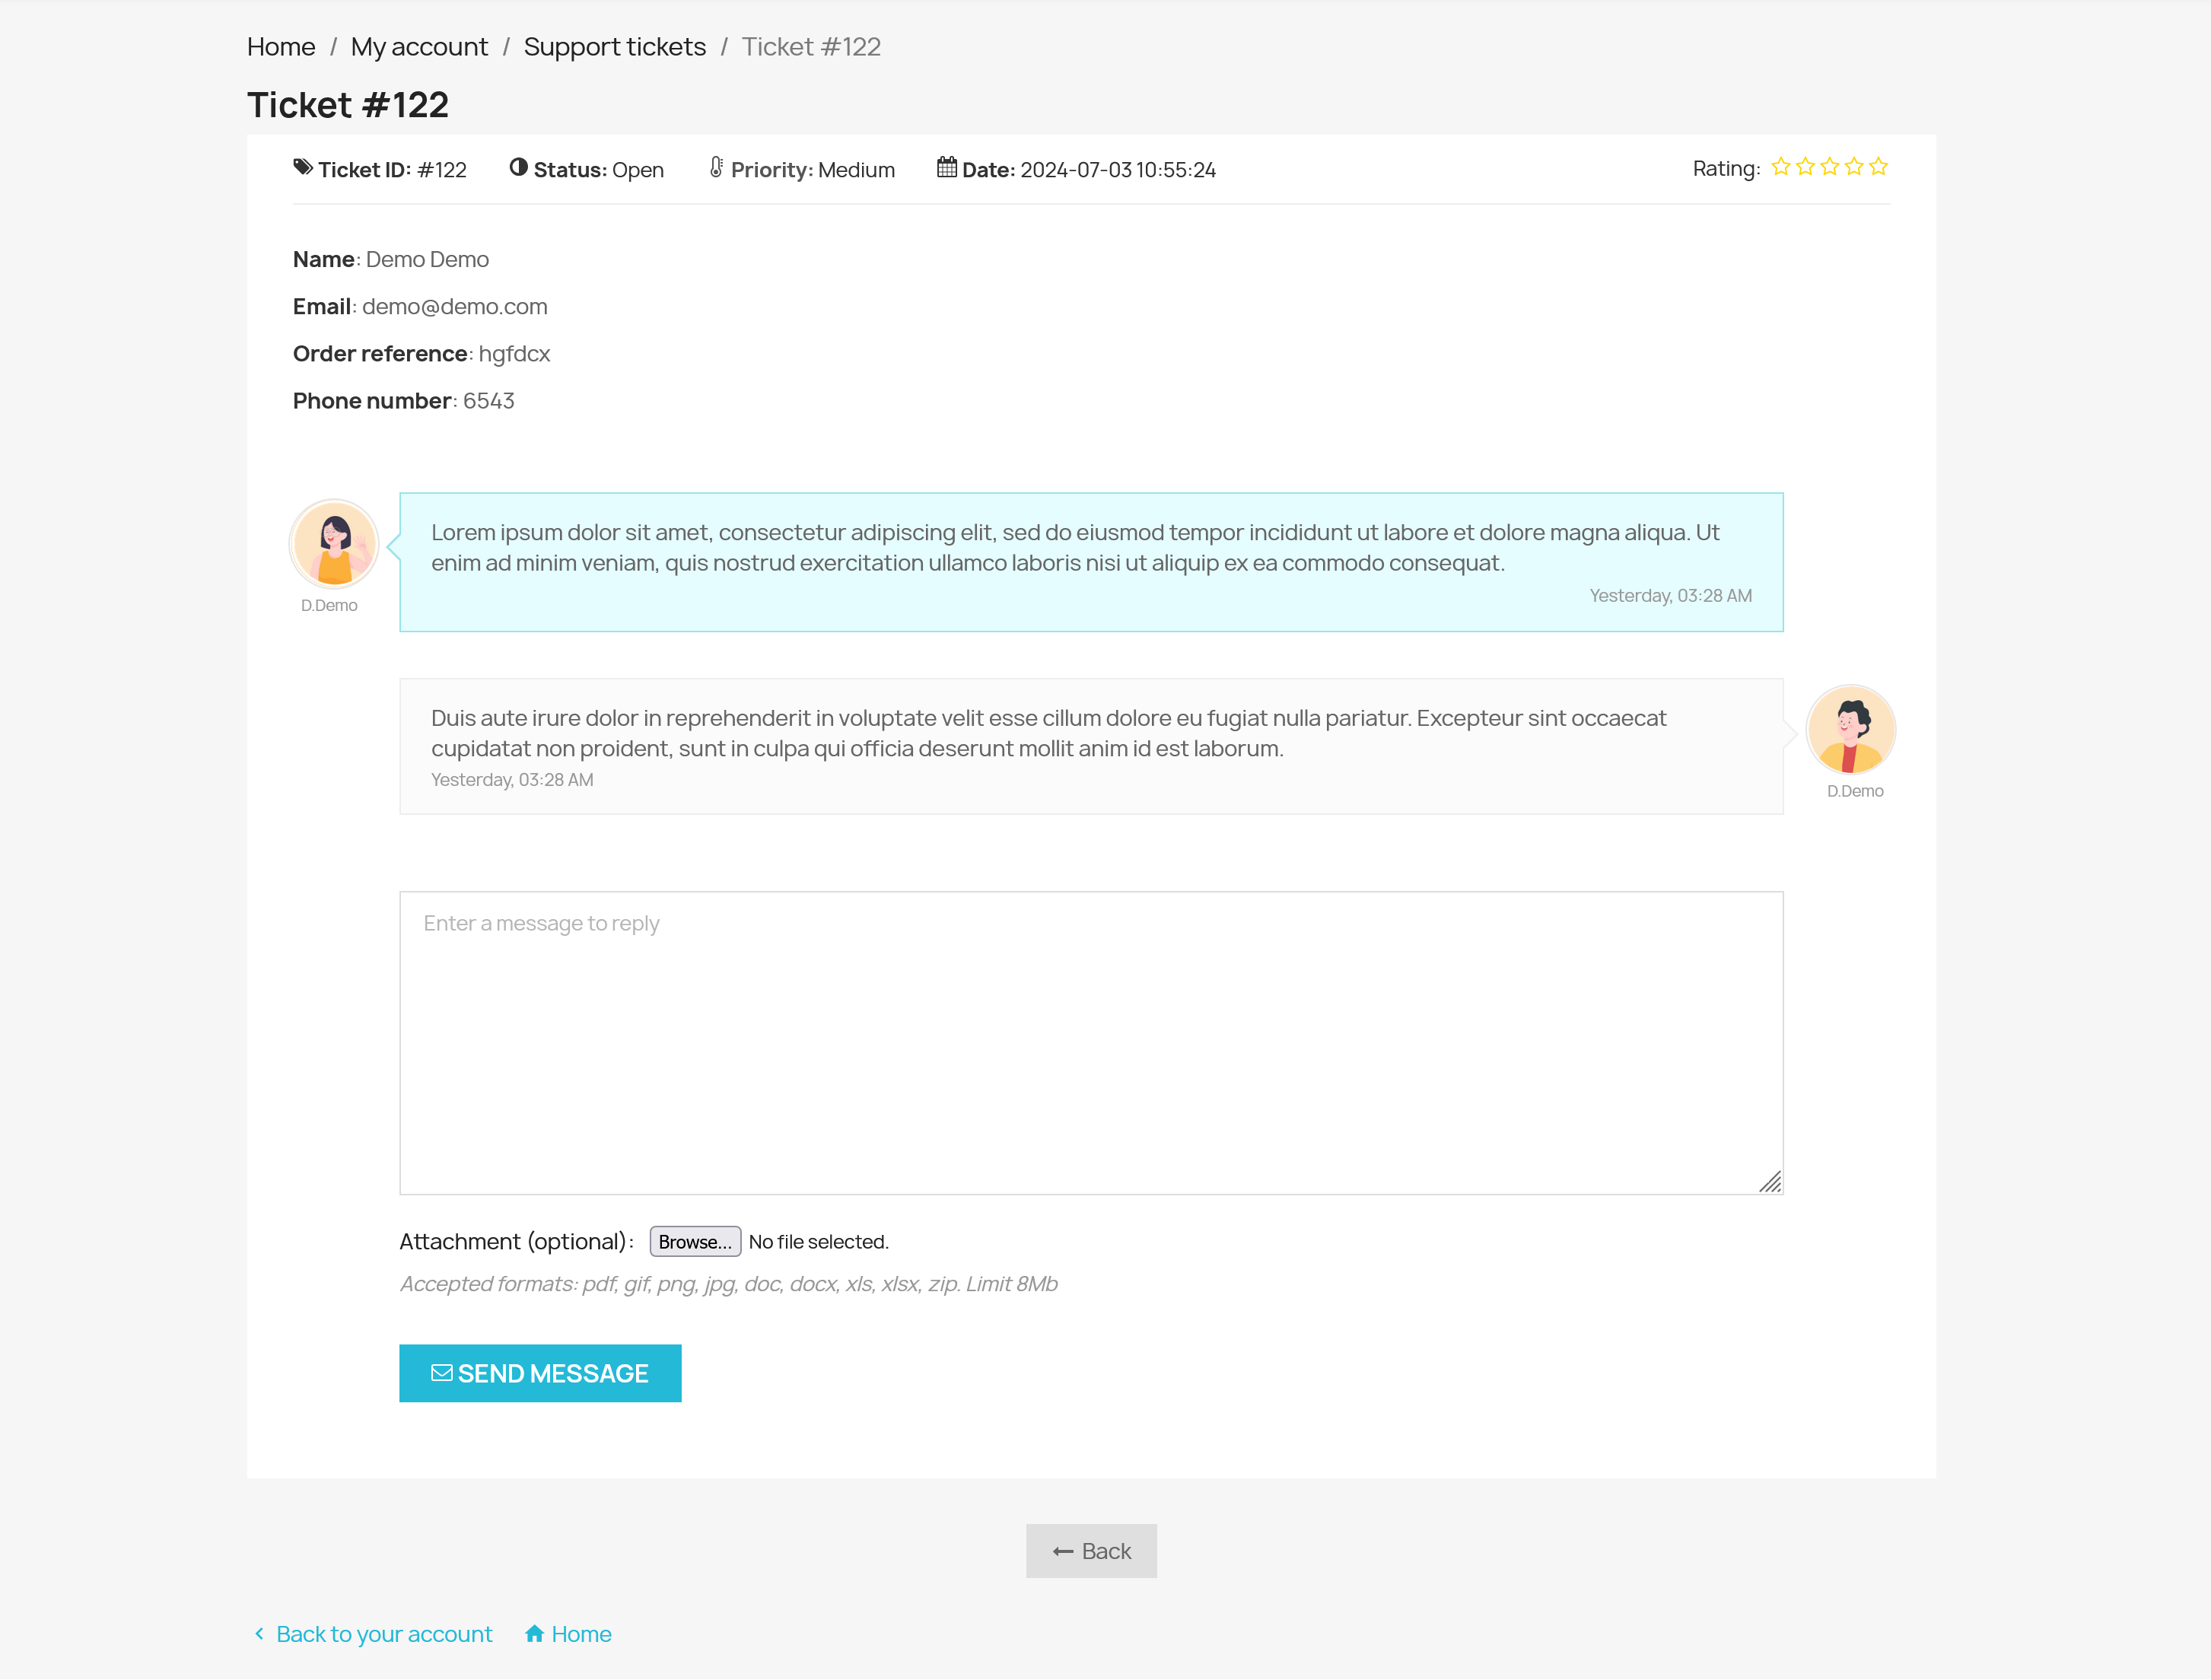Send the reply with the Send Message button
Viewport: 2211px width, 1680px height.
tap(540, 1373)
